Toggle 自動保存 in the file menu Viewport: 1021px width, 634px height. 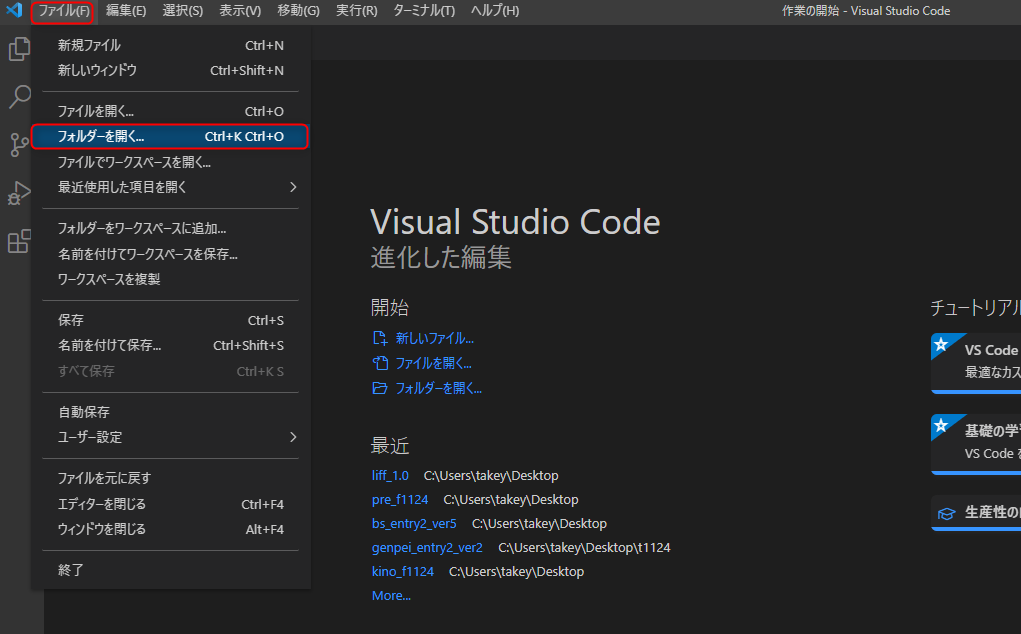coord(171,412)
